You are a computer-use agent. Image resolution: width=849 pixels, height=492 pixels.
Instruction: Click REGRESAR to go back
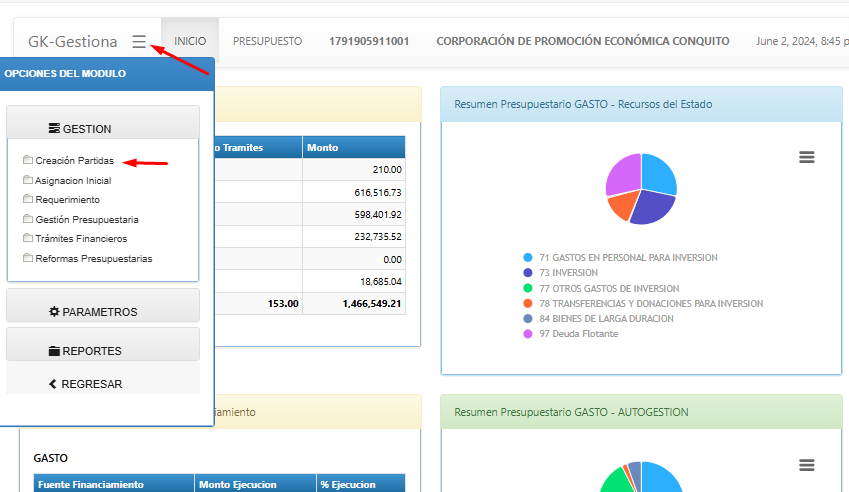pos(103,378)
